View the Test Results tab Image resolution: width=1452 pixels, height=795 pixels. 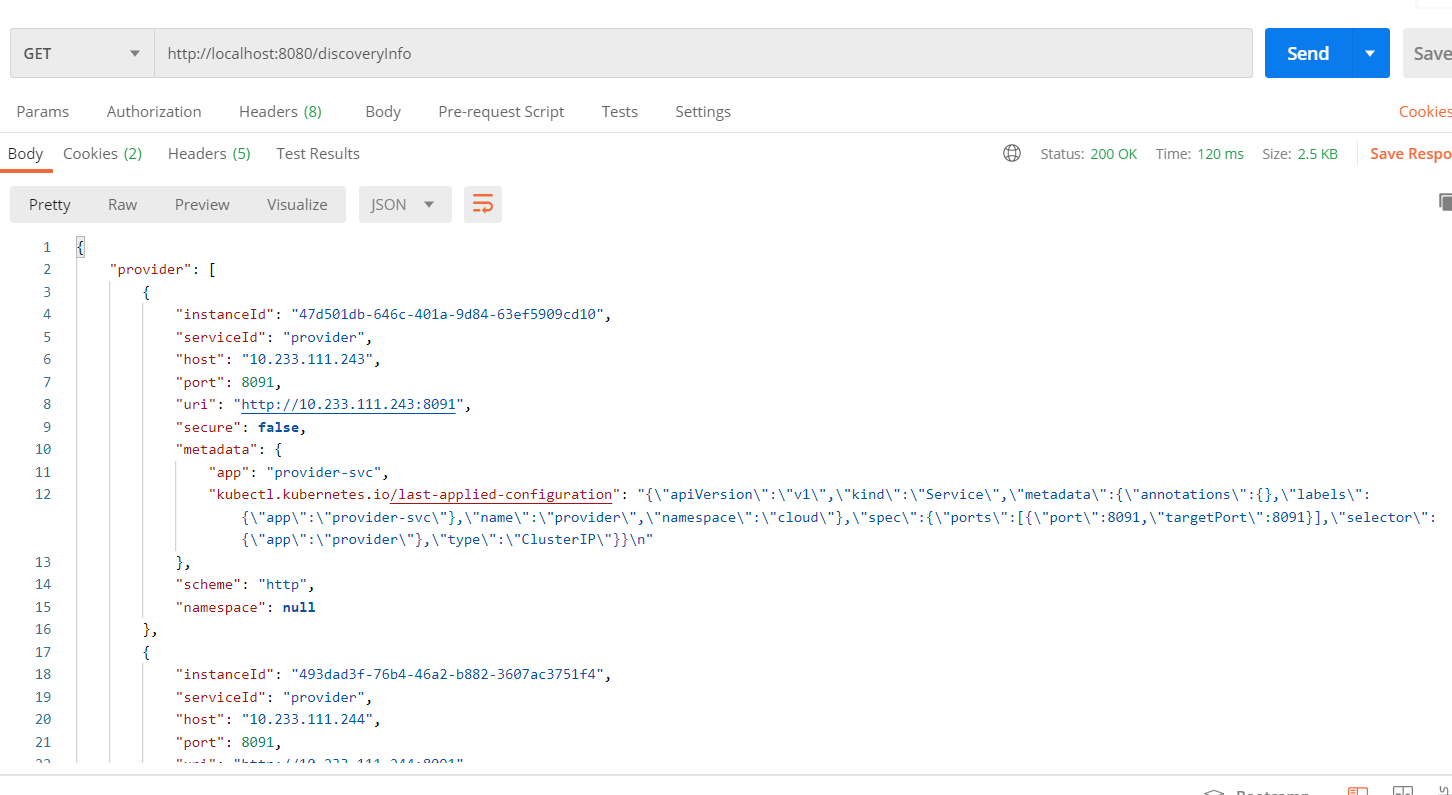pyautogui.click(x=317, y=153)
